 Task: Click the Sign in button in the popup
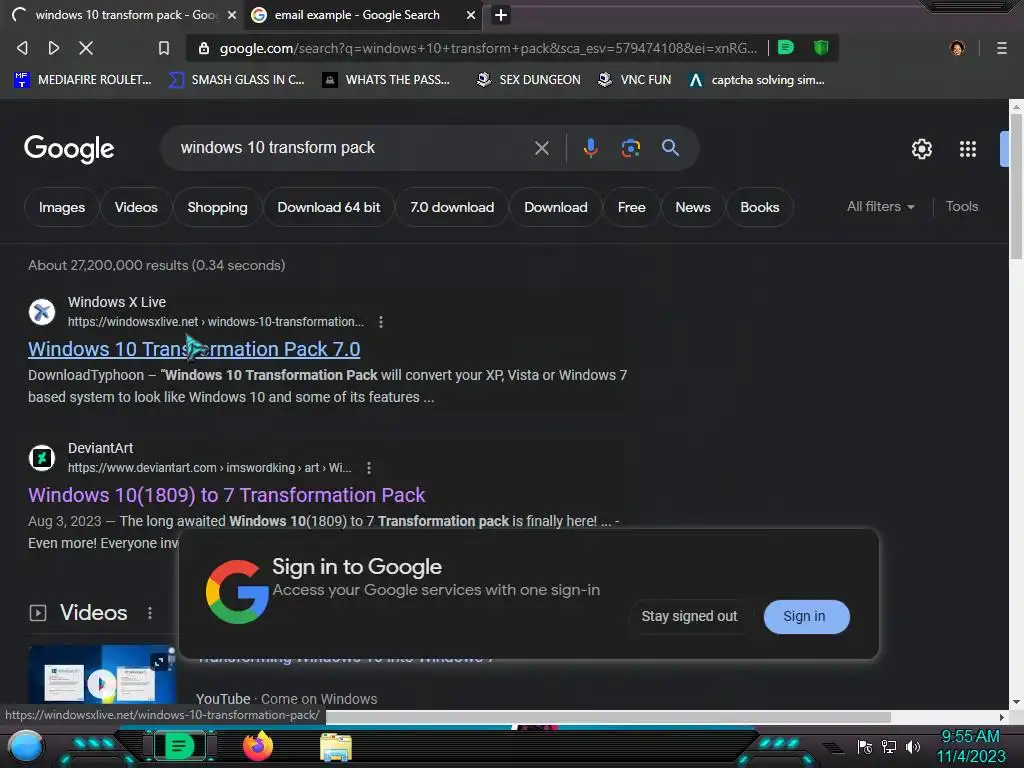pyautogui.click(x=806, y=616)
